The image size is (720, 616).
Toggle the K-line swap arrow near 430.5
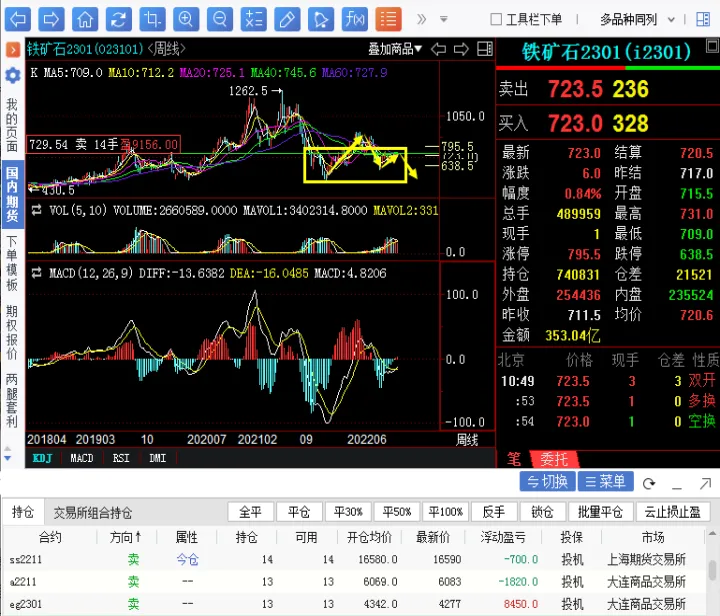coord(33,189)
